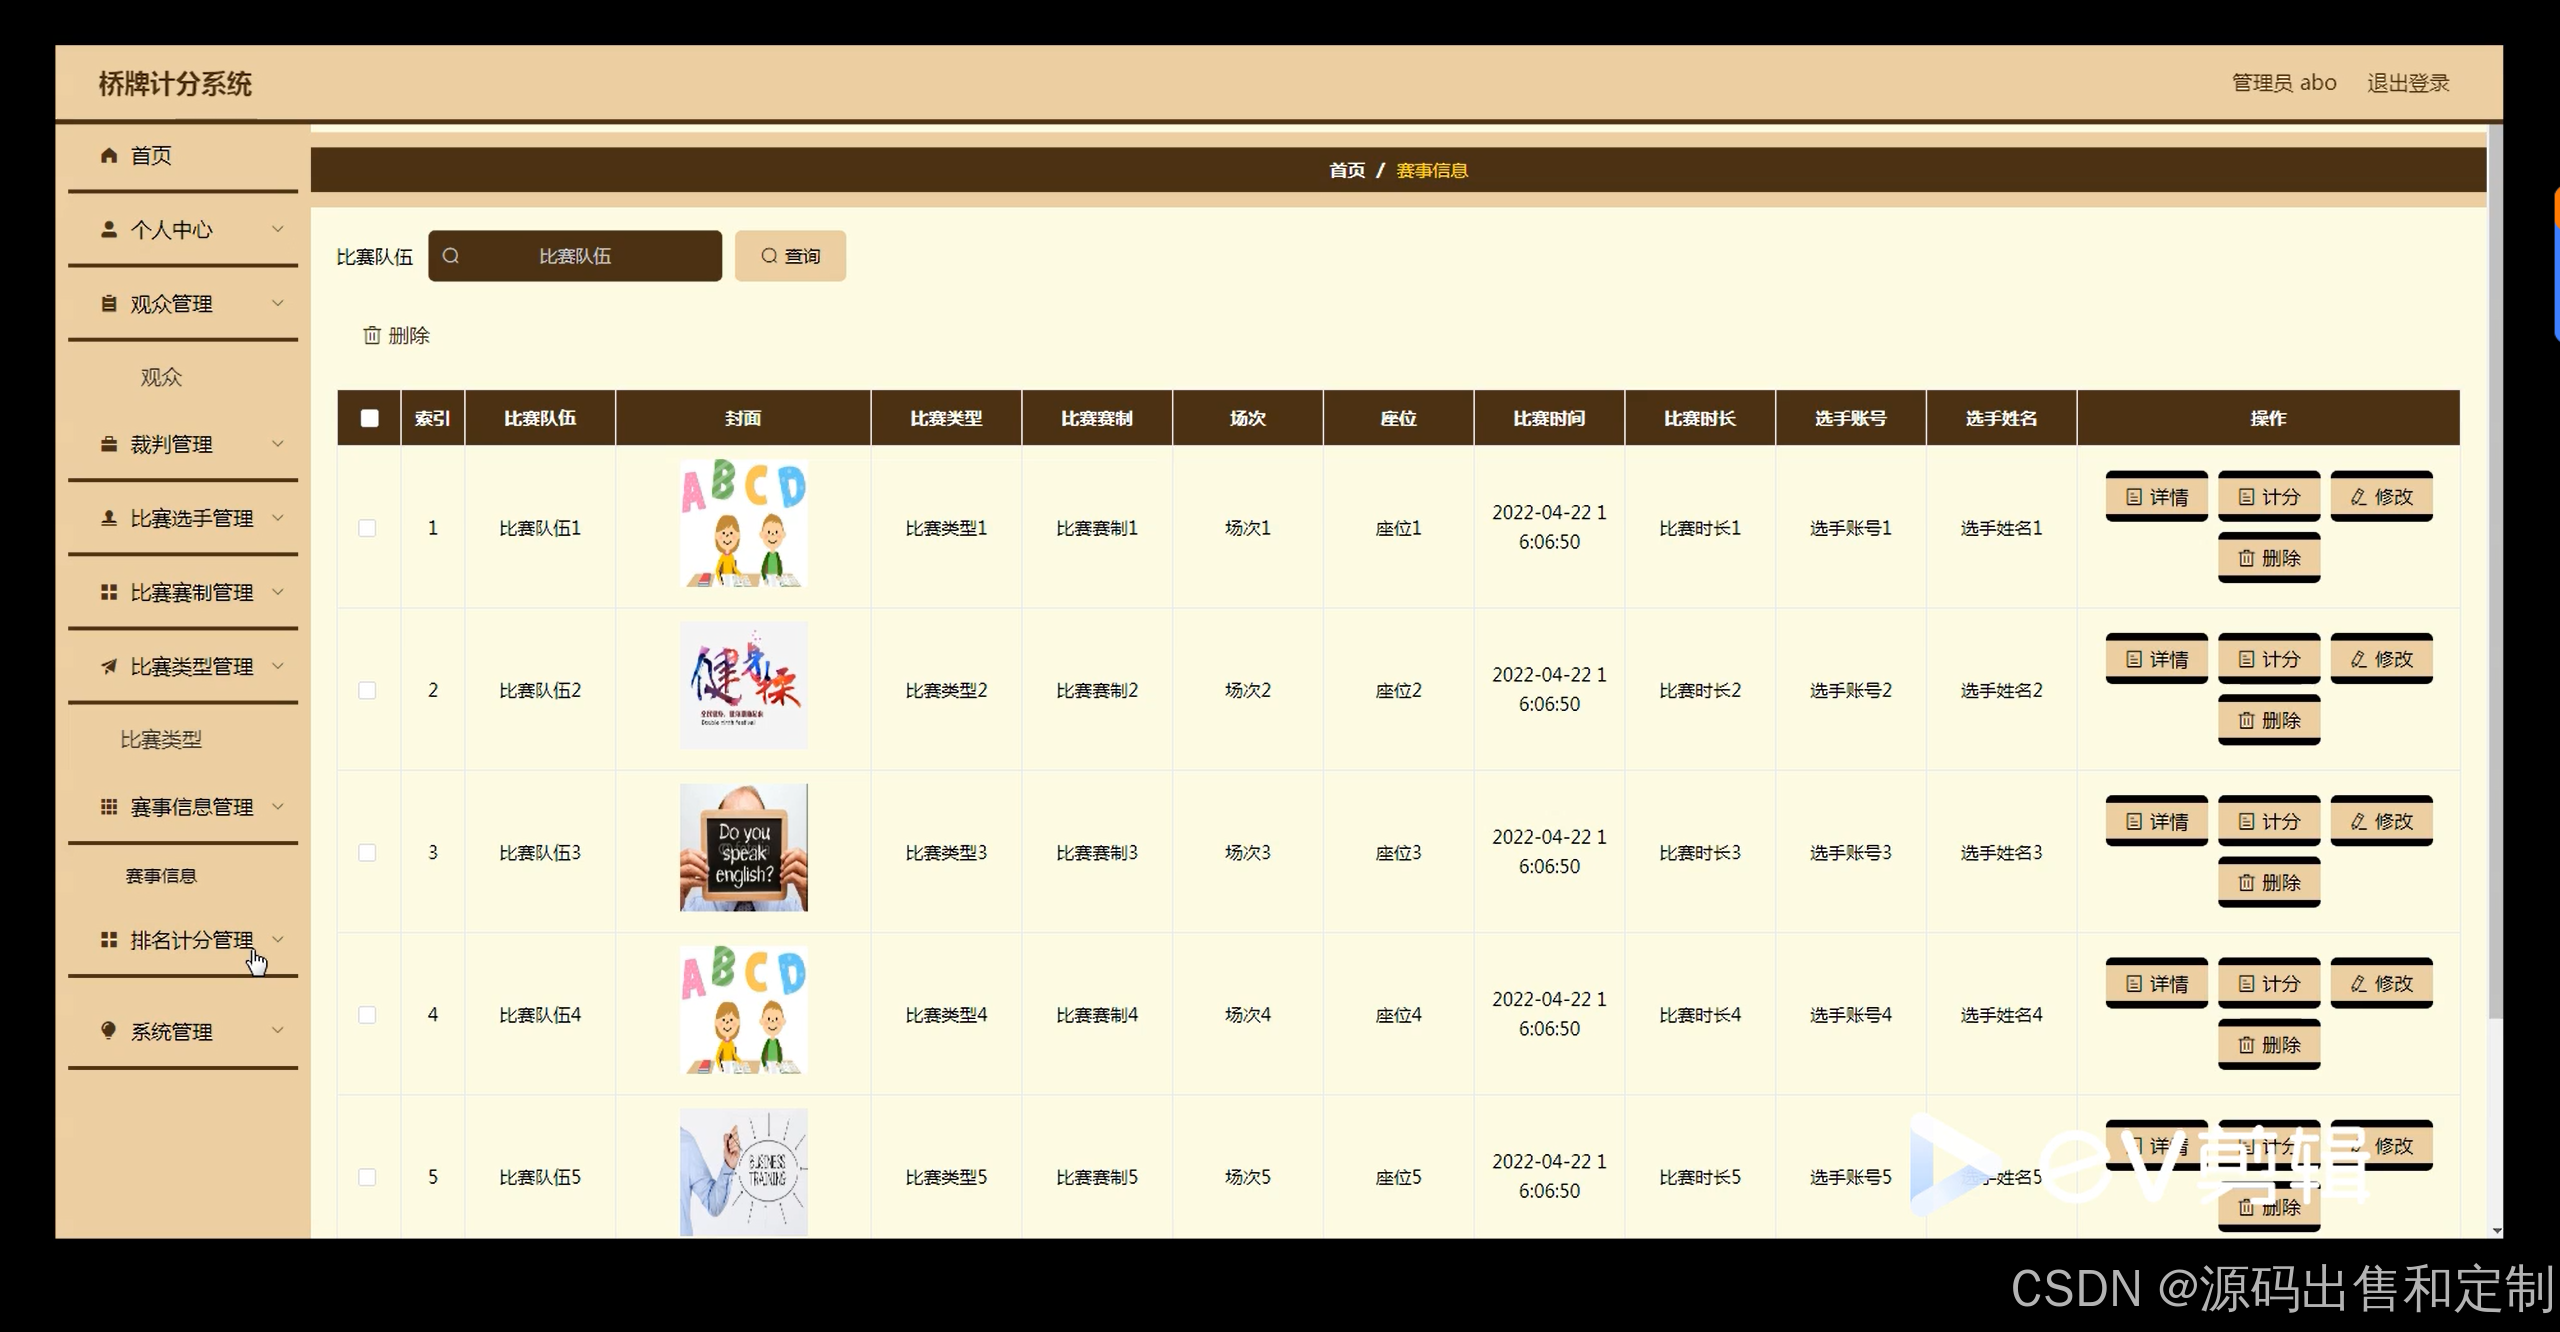Open the 健身操 cover thumbnail in row 2
2560x1332 pixels.
pos(743,686)
